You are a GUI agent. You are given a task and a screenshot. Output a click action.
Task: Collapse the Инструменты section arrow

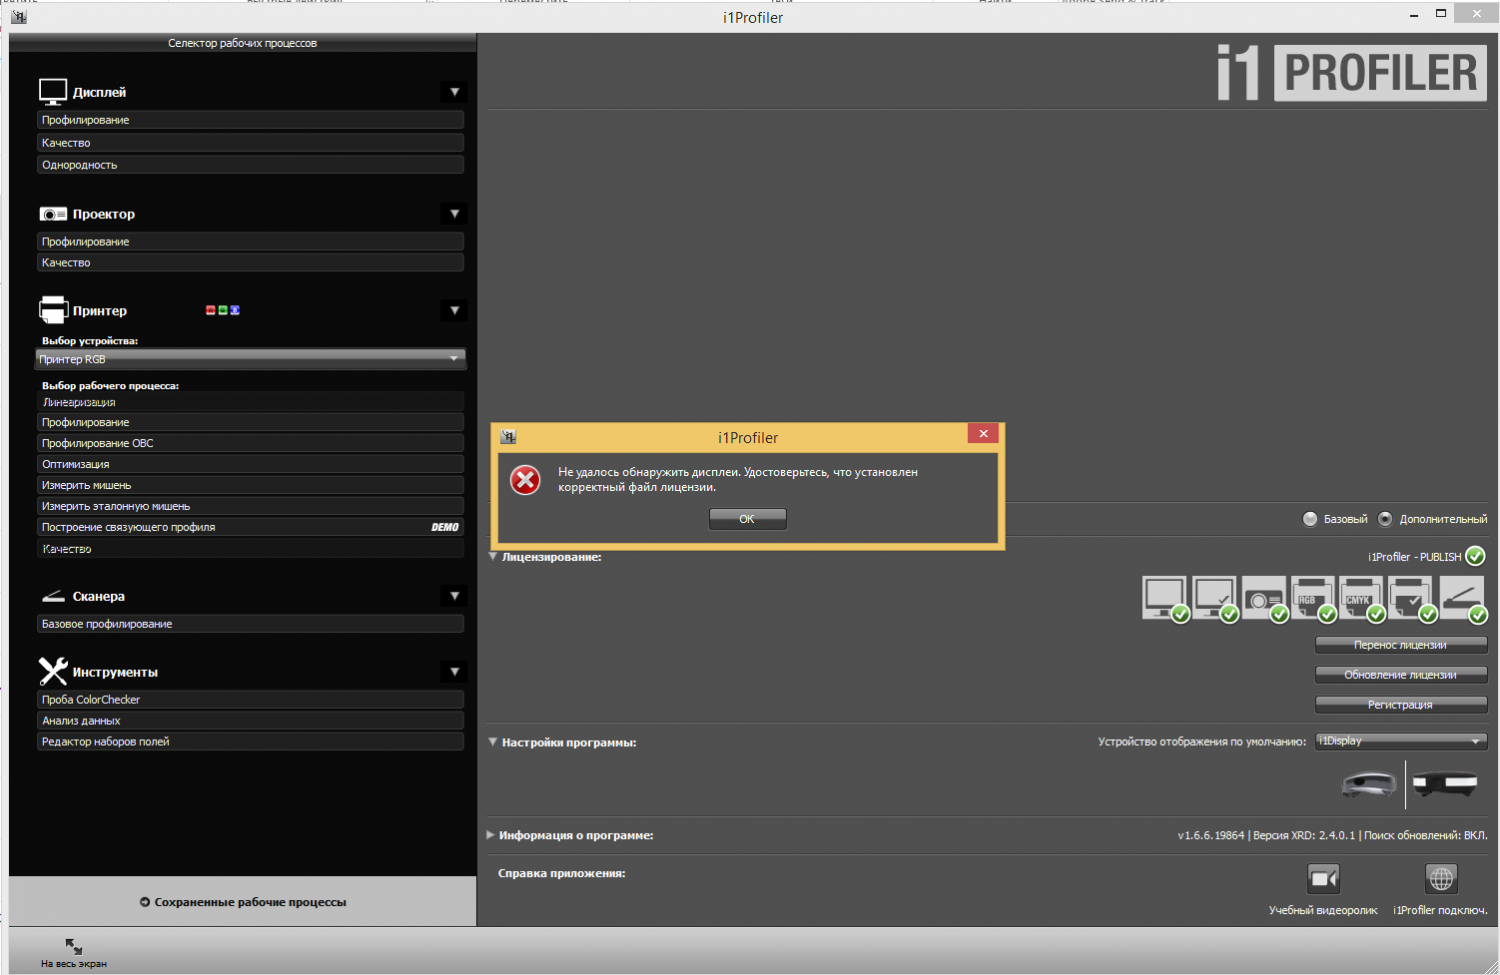[x=454, y=671]
